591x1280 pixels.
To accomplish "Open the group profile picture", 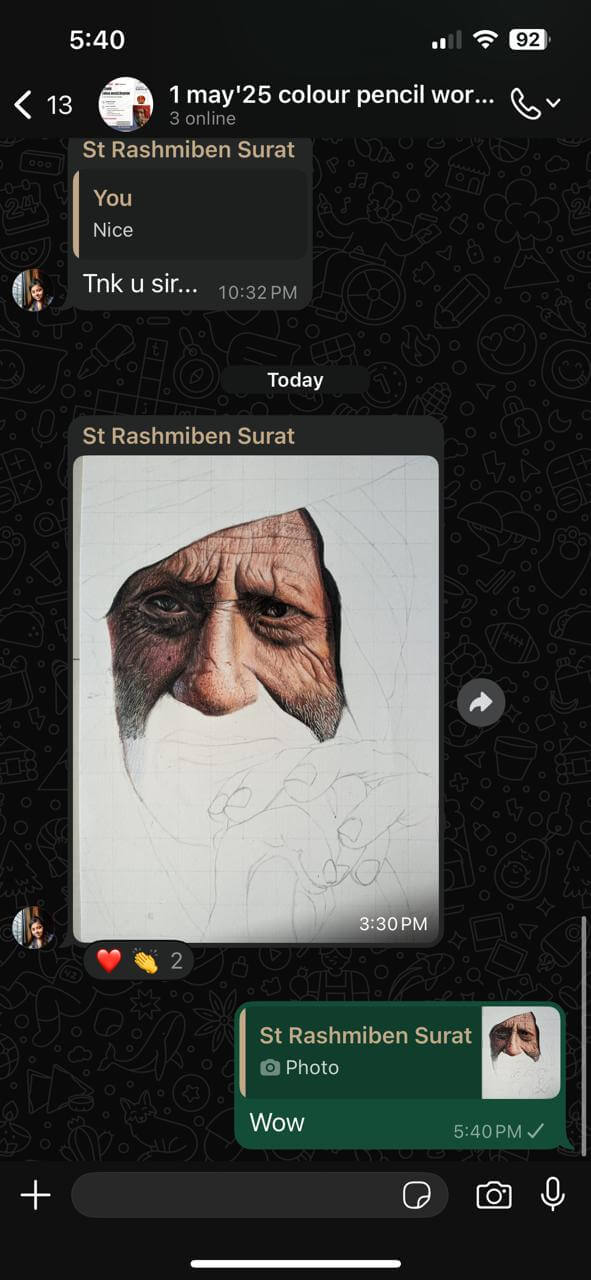I will click(126, 104).
